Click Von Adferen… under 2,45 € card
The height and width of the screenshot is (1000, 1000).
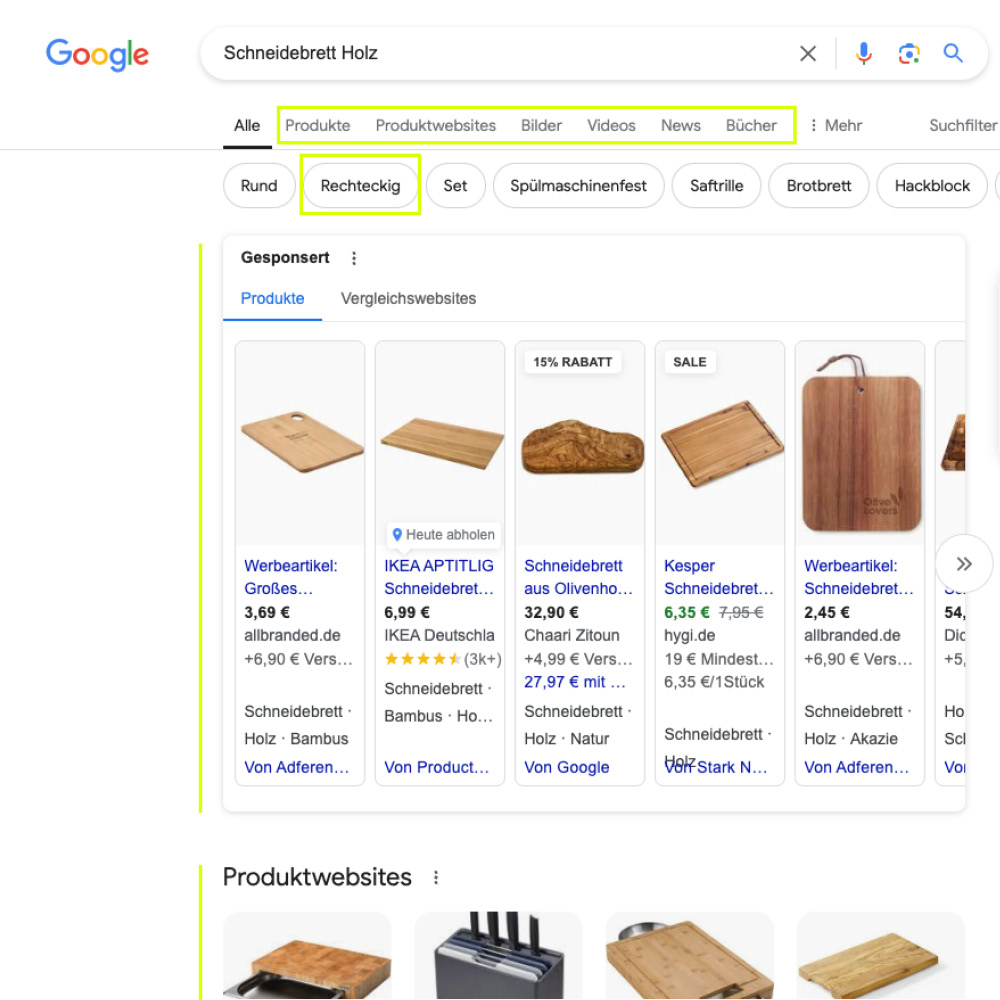click(x=857, y=767)
